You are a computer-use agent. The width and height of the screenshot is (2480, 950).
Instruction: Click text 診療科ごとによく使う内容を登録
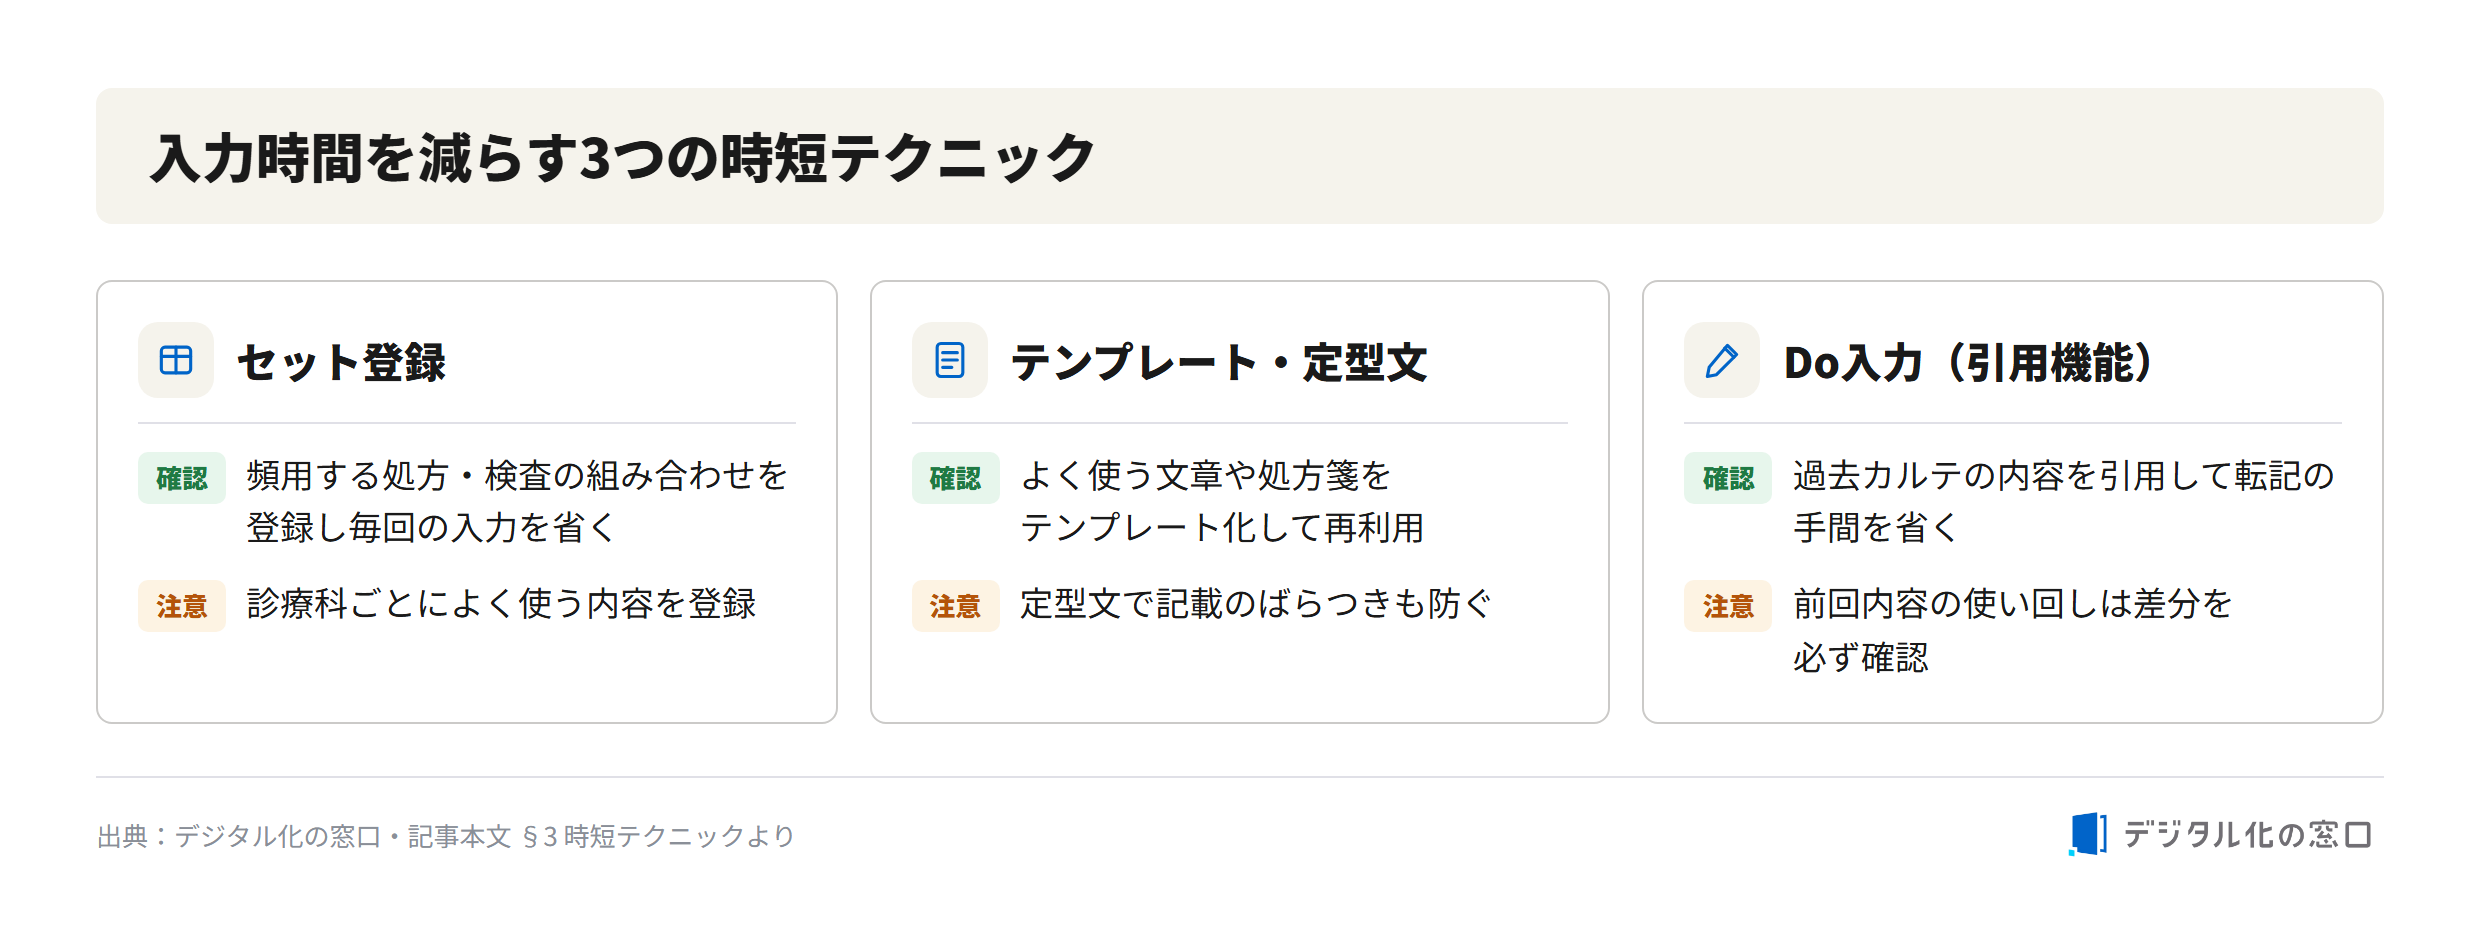pyautogui.click(x=501, y=604)
